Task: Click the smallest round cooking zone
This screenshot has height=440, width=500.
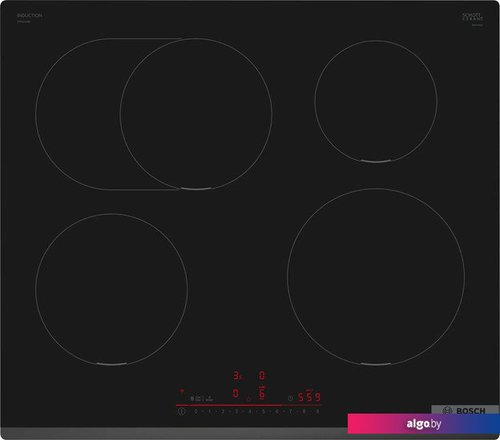Action: pos(376,101)
